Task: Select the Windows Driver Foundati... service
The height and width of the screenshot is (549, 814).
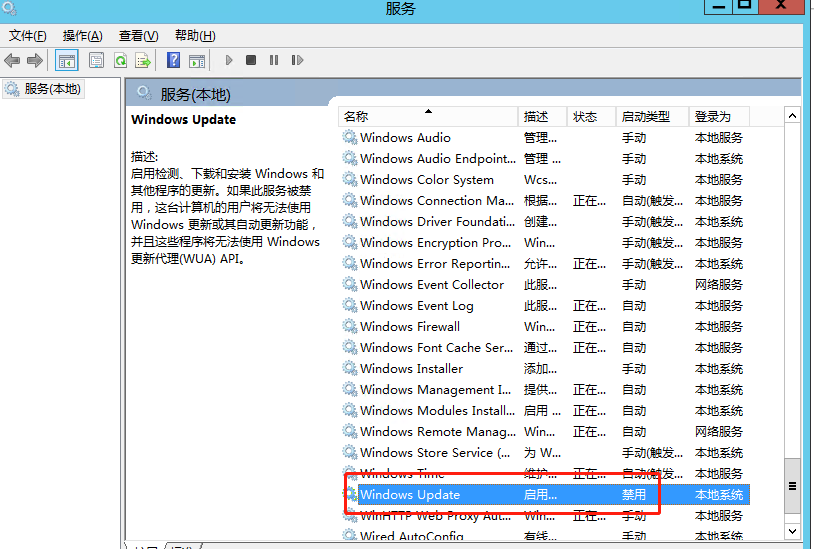Action: point(437,222)
